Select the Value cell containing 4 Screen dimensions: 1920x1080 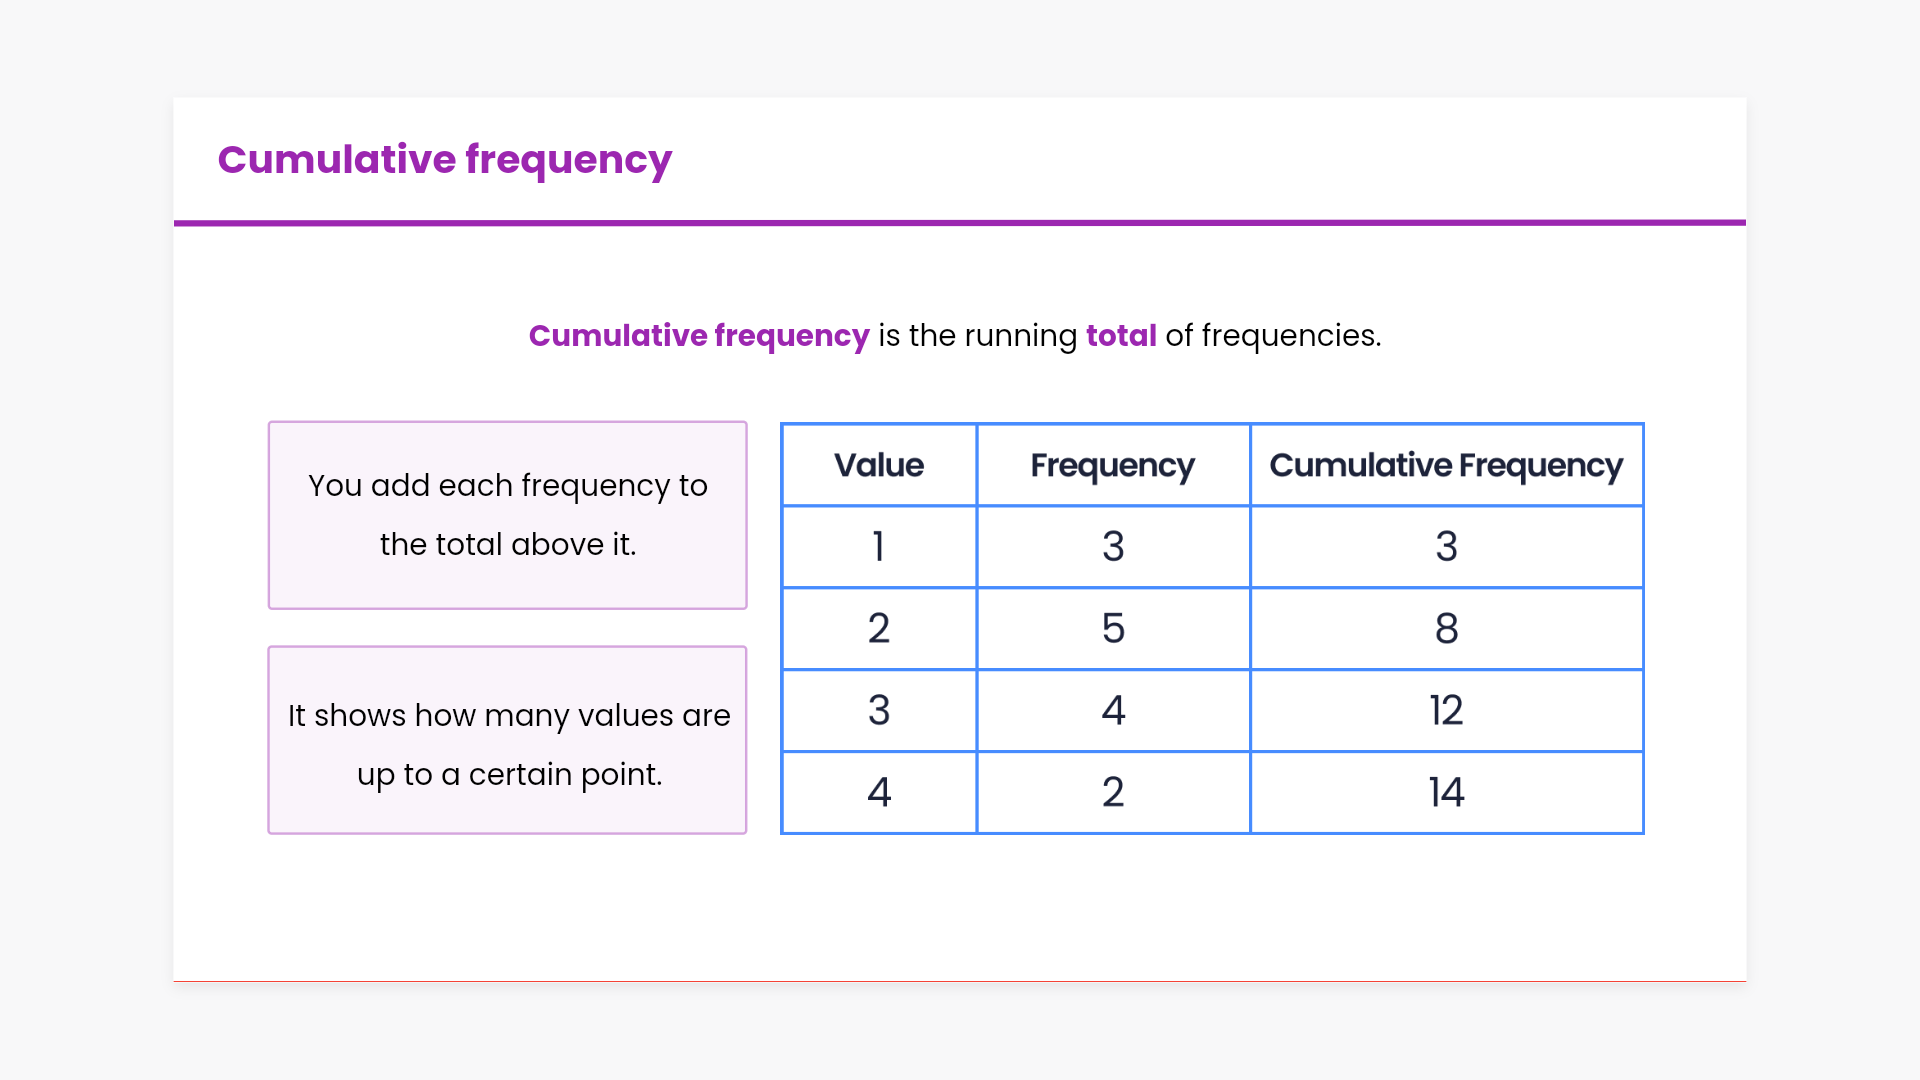point(878,792)
